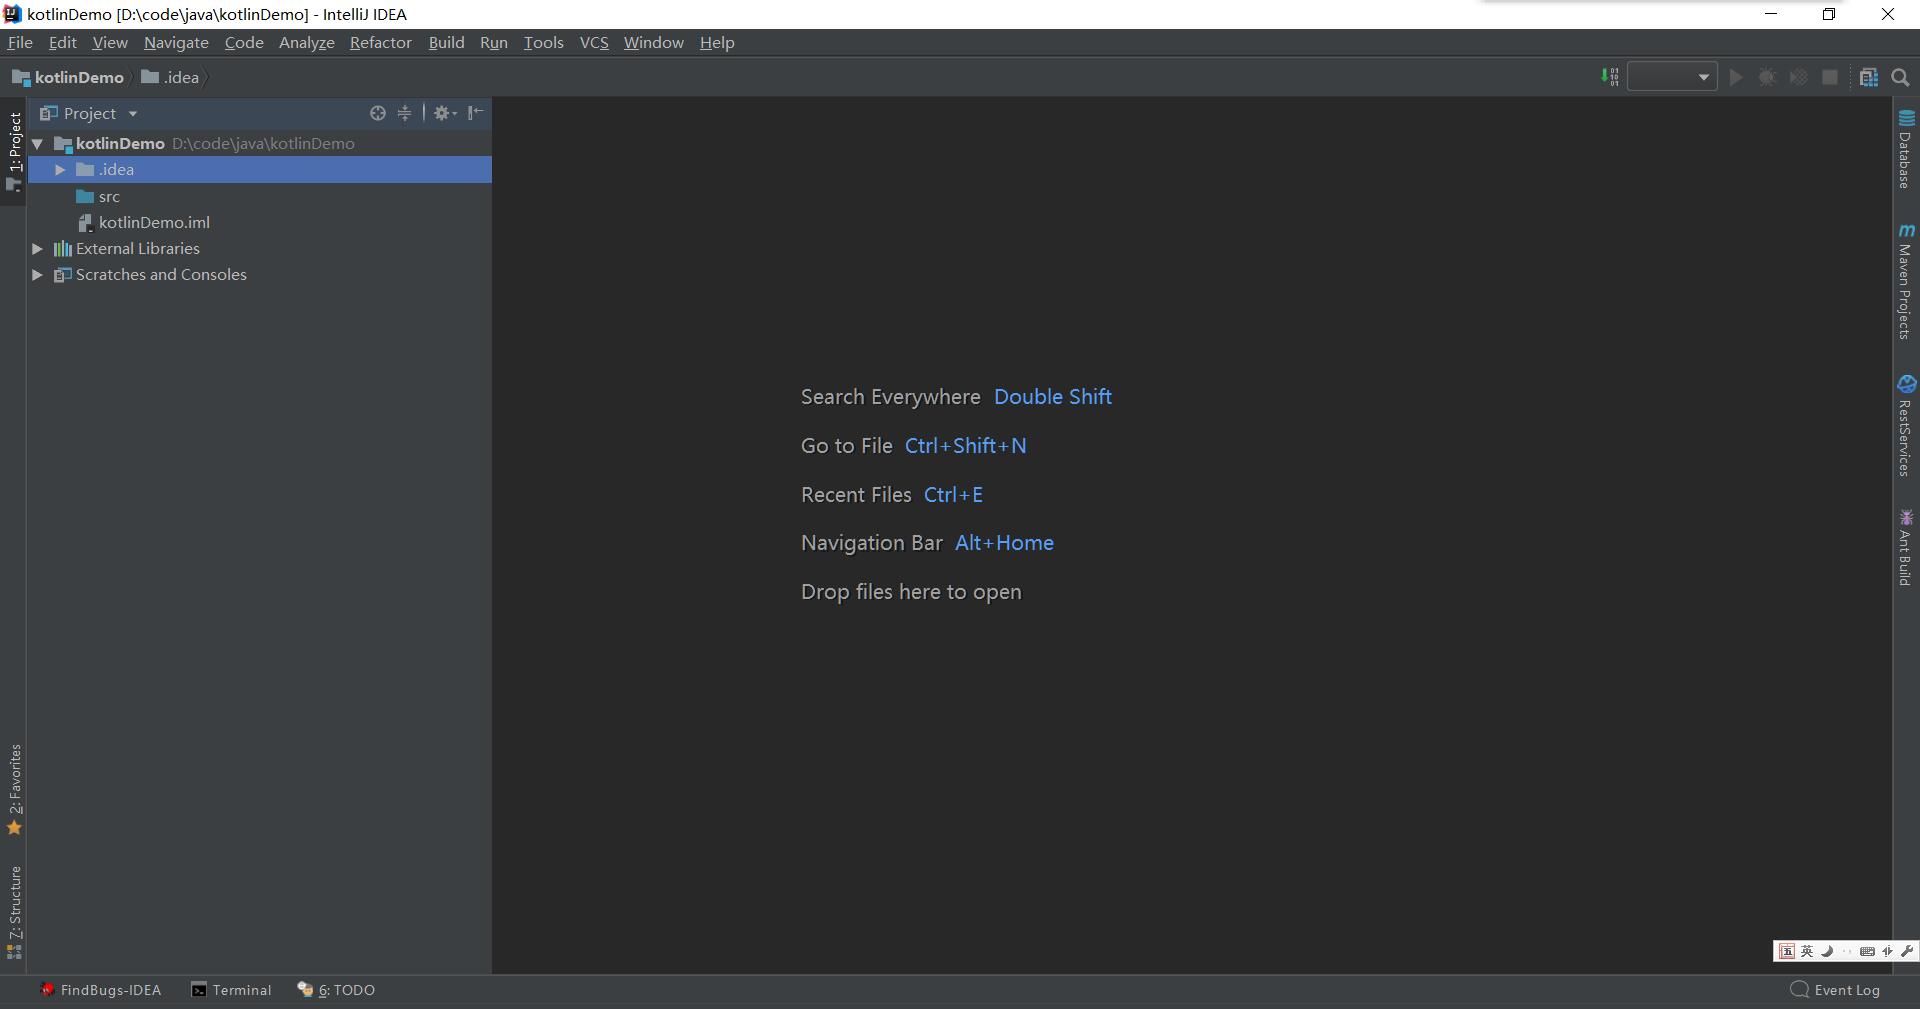Open the Terminal tool tab
1920x1009 pixels.
231,990
